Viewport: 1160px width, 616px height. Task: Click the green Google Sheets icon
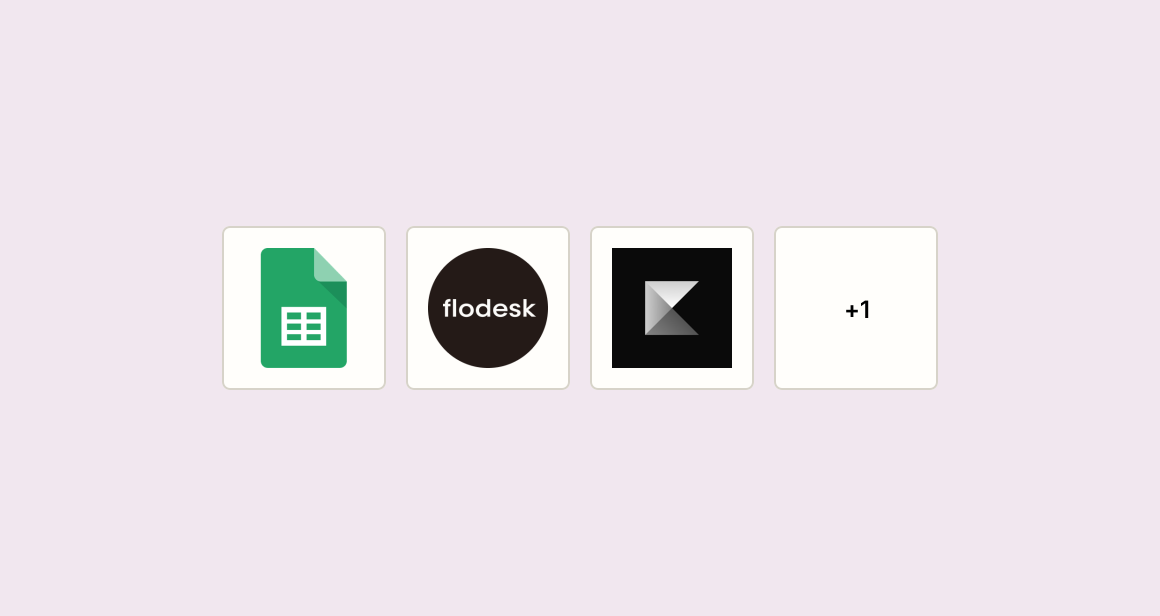(x=303, y=308)
